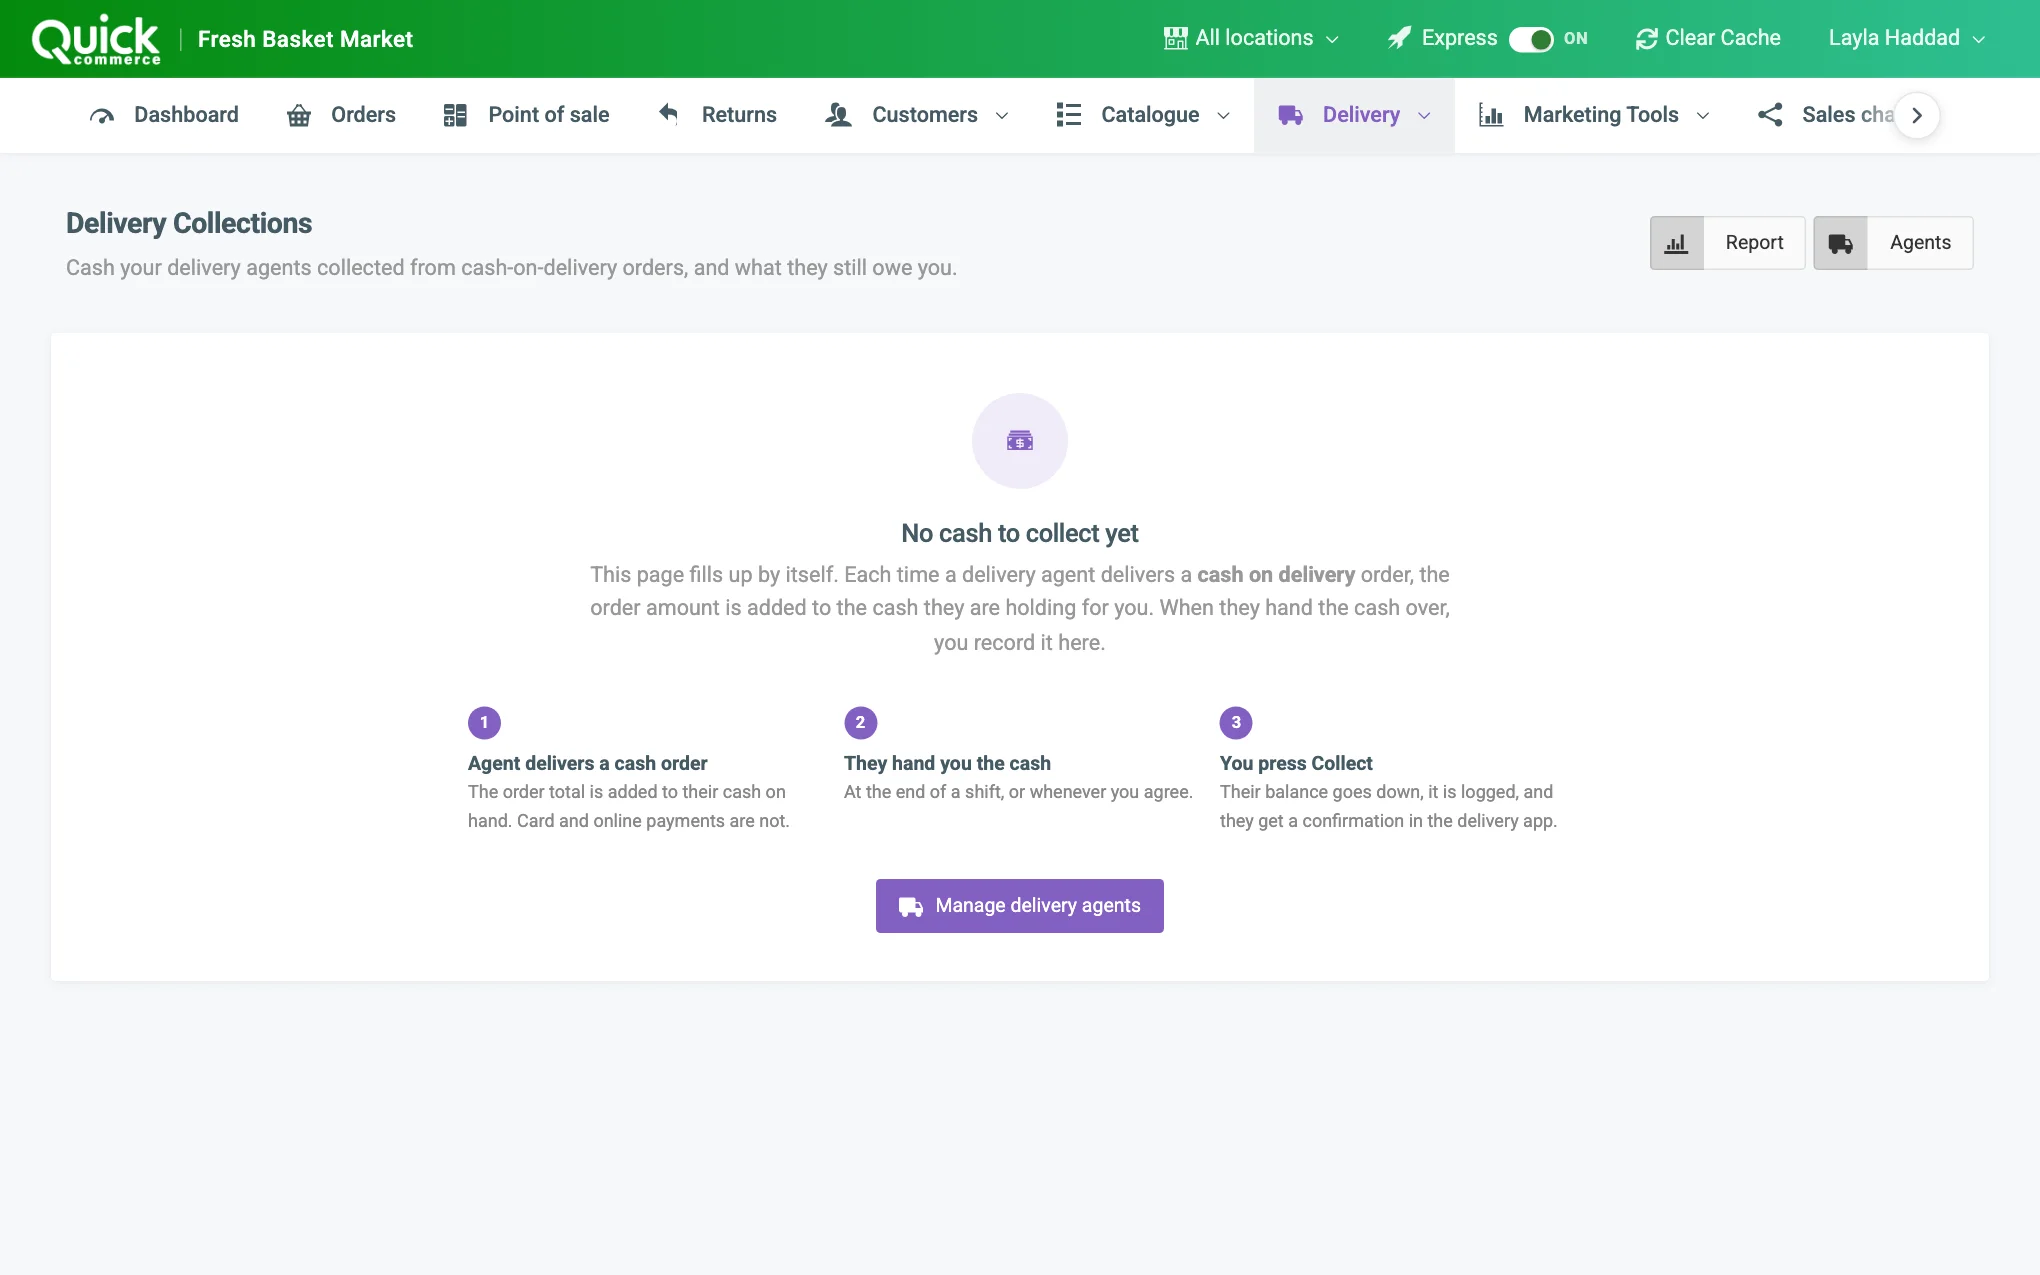Image resolution: width=2040 pixels, height=1275 pixels.
Task: Expand the Catalogue menu chevron
Action: [1223, 116]
